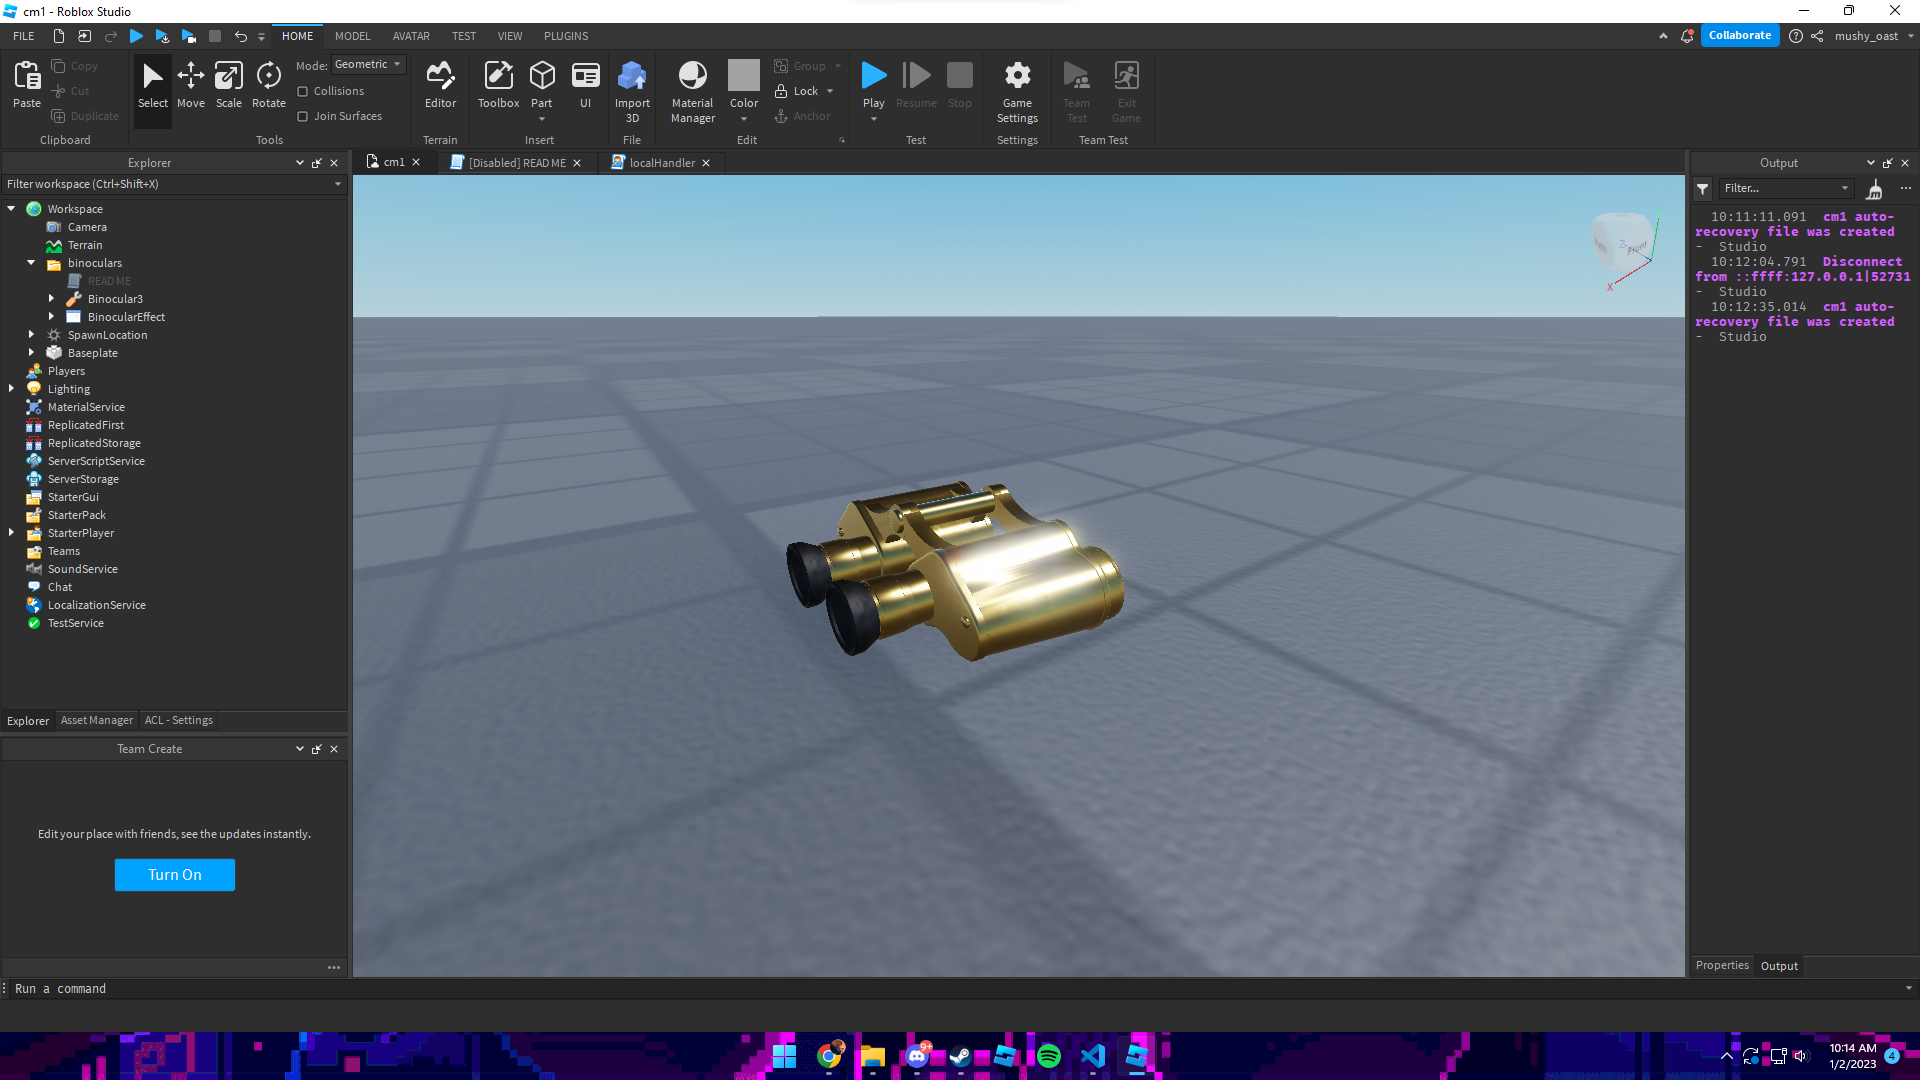Open Spotify from the taskbar
Screen dimensions: 1920x1080
(1048, 1056)
